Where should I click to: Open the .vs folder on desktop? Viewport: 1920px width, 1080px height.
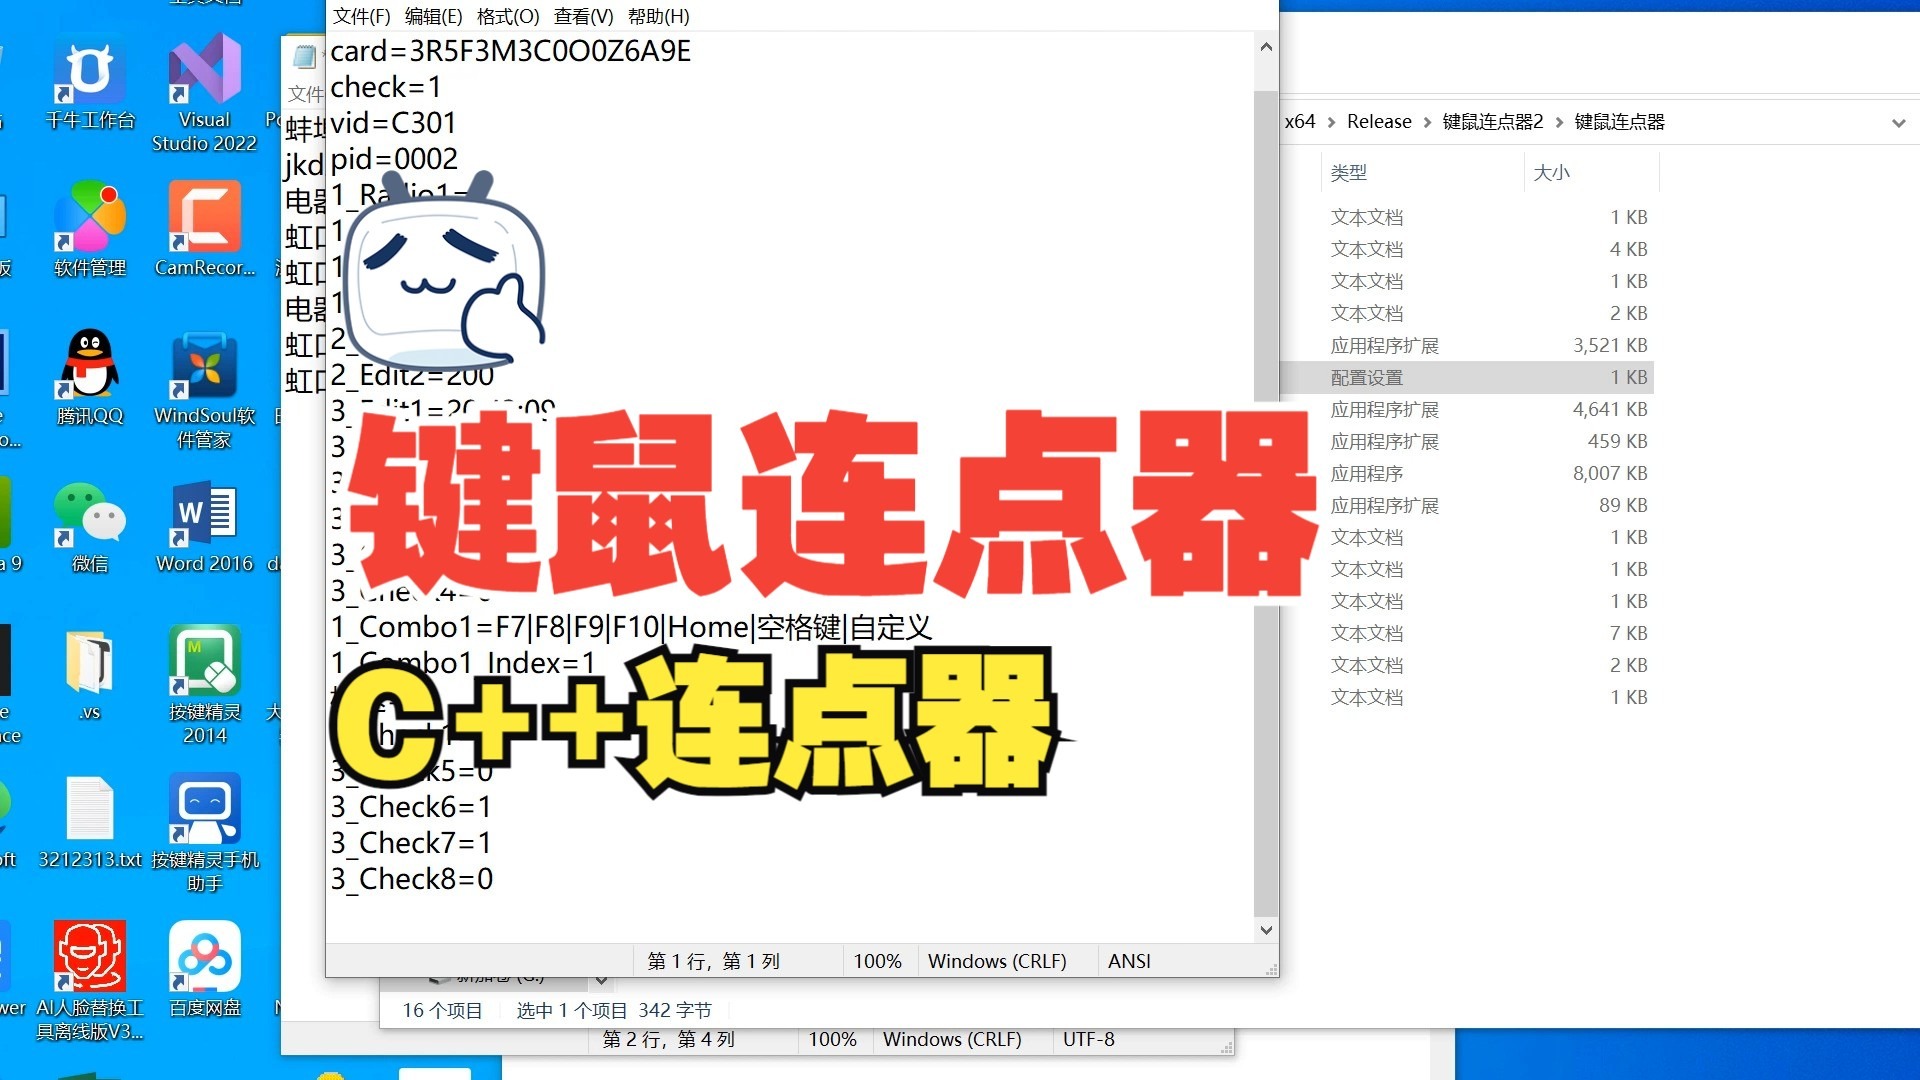coord(90,674)
